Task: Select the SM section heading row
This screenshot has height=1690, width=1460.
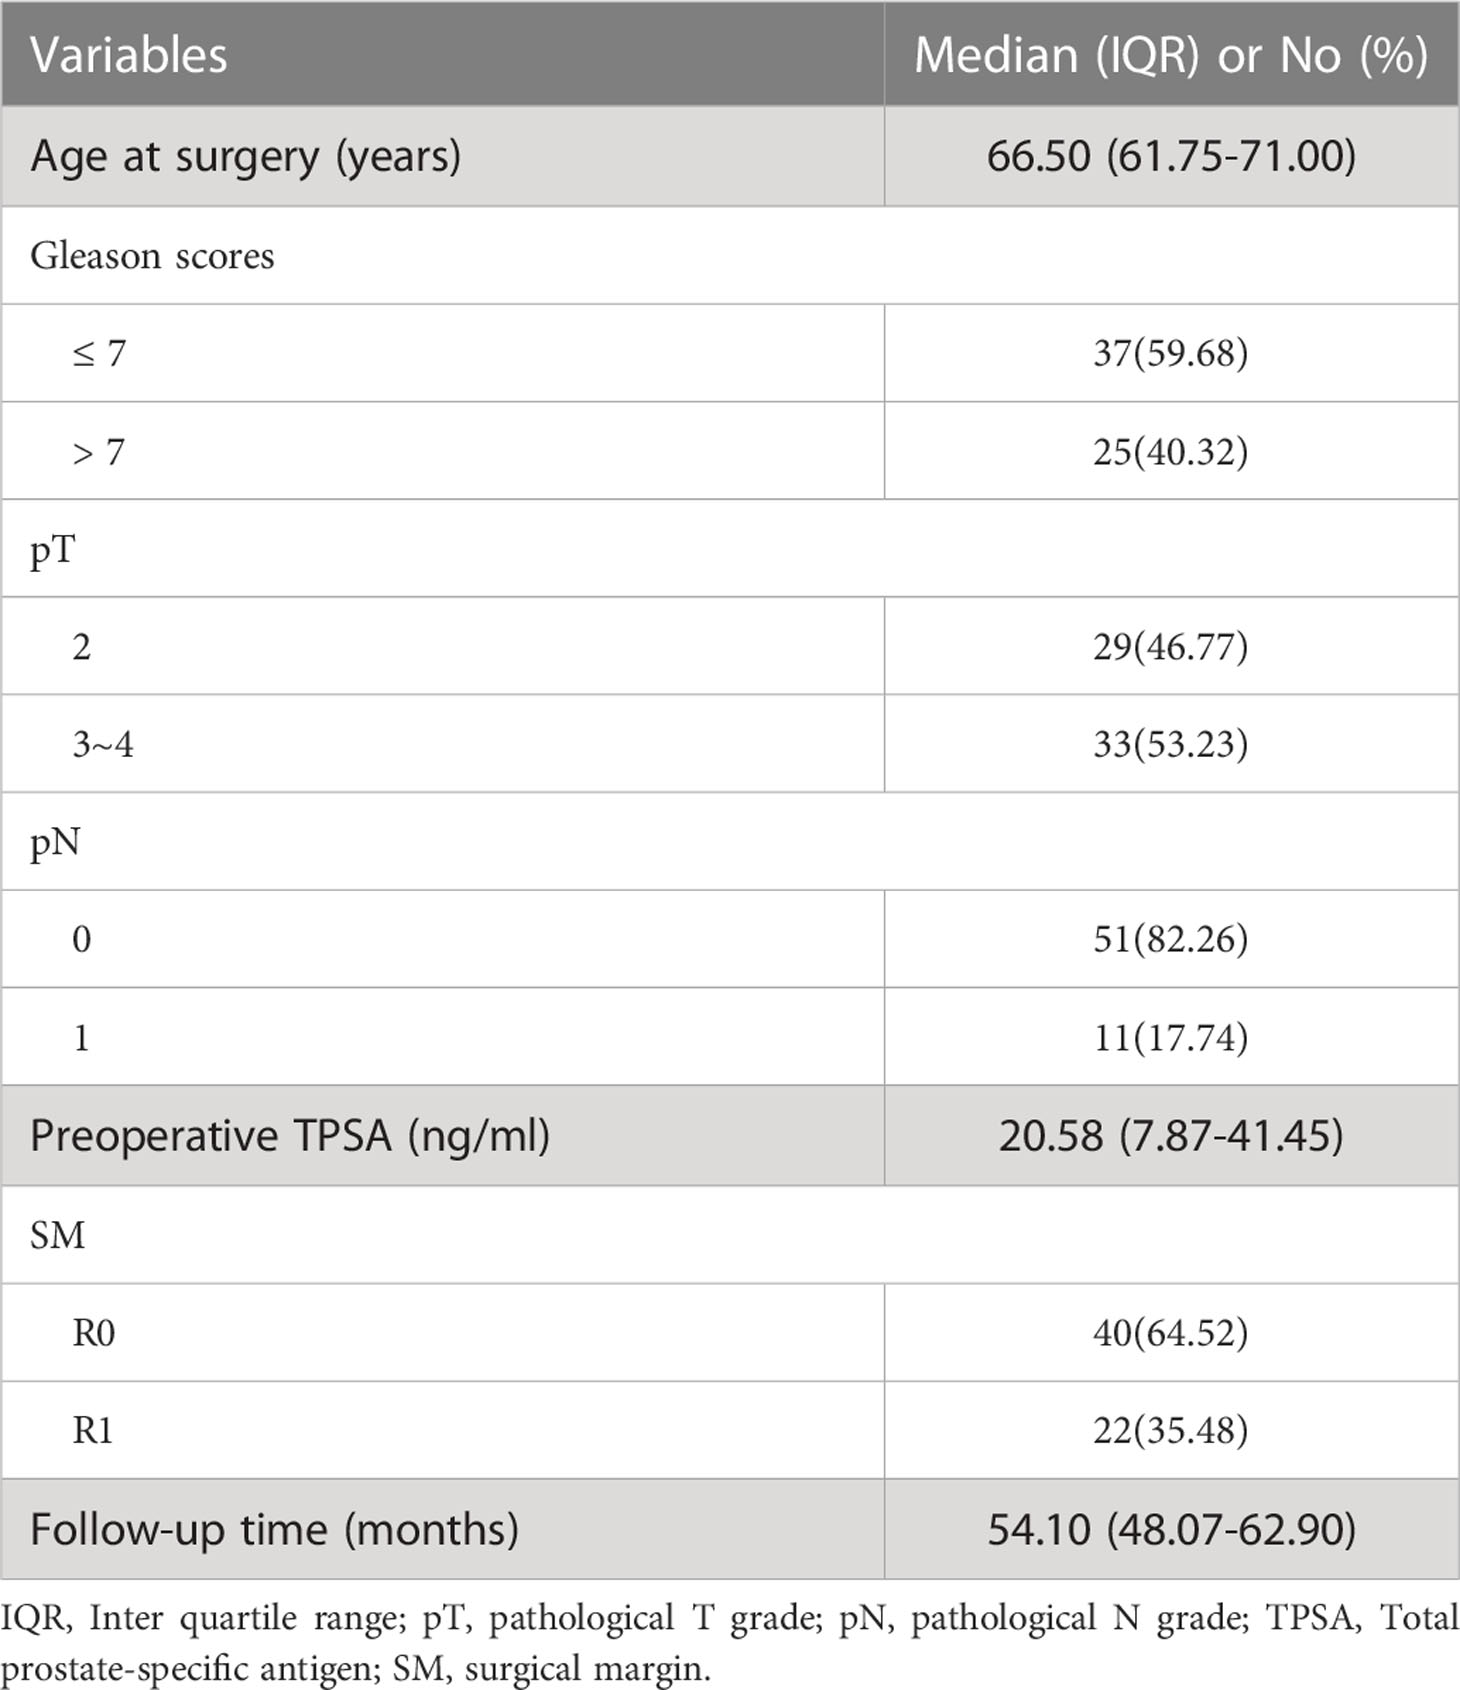Action: 730,1235
